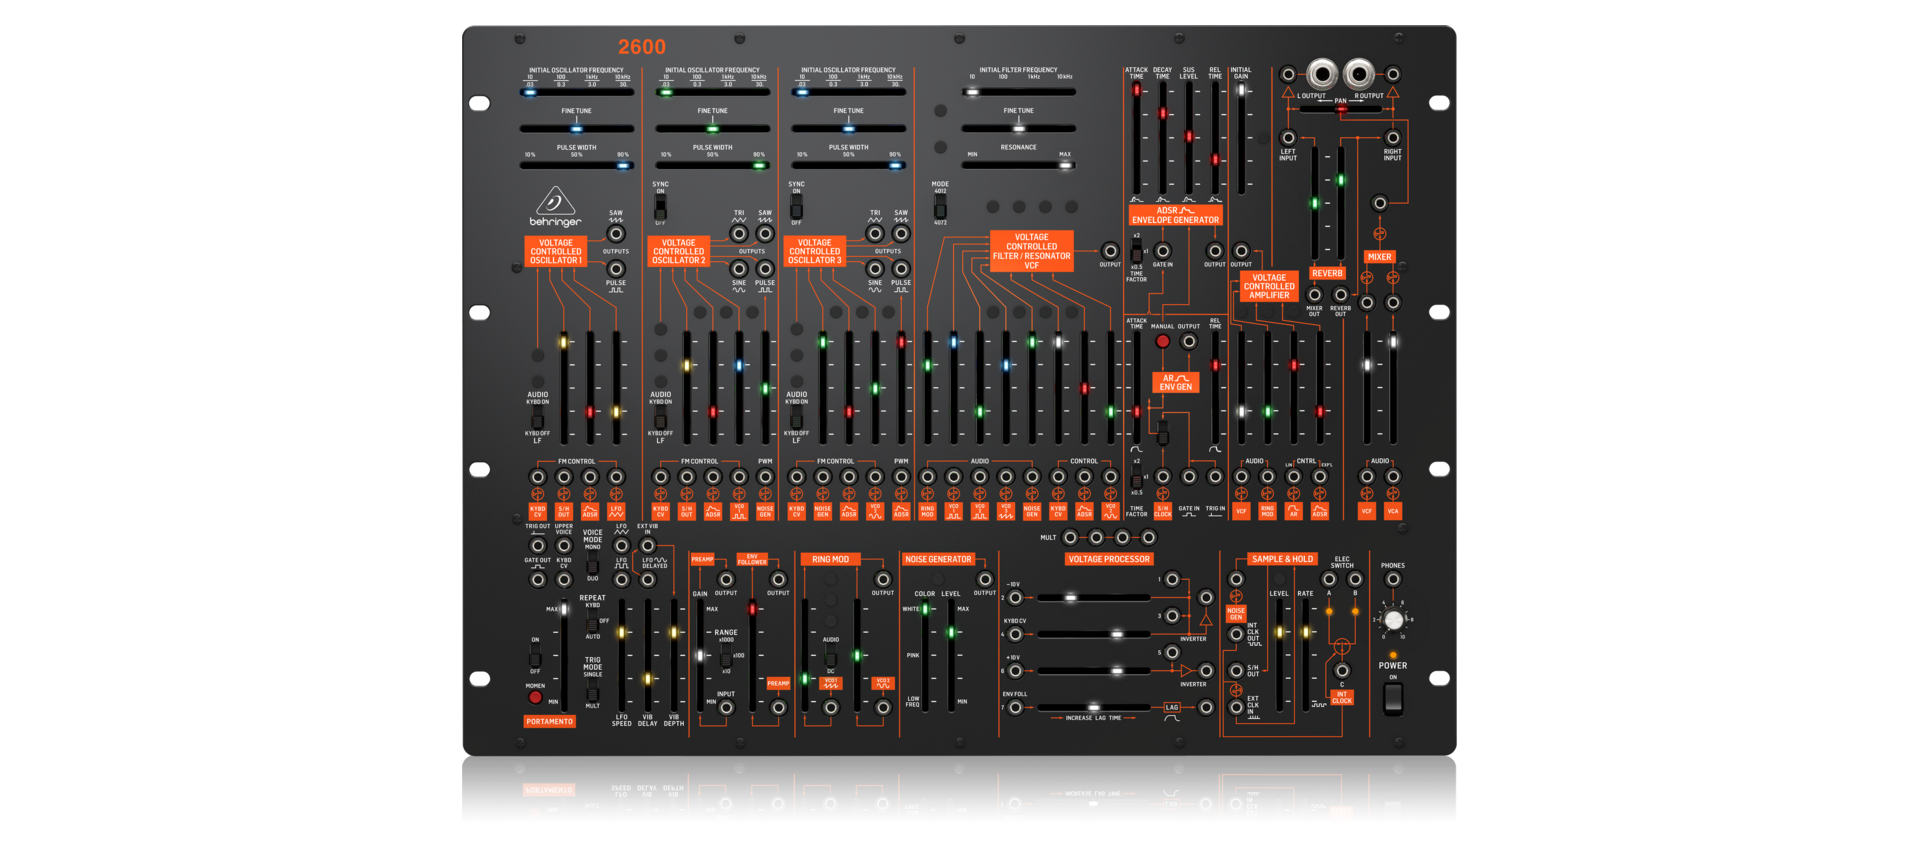Click the VCO 1 PULSE output jack
The height and width of the screenshot is (850, 1920).
(616, 268)
